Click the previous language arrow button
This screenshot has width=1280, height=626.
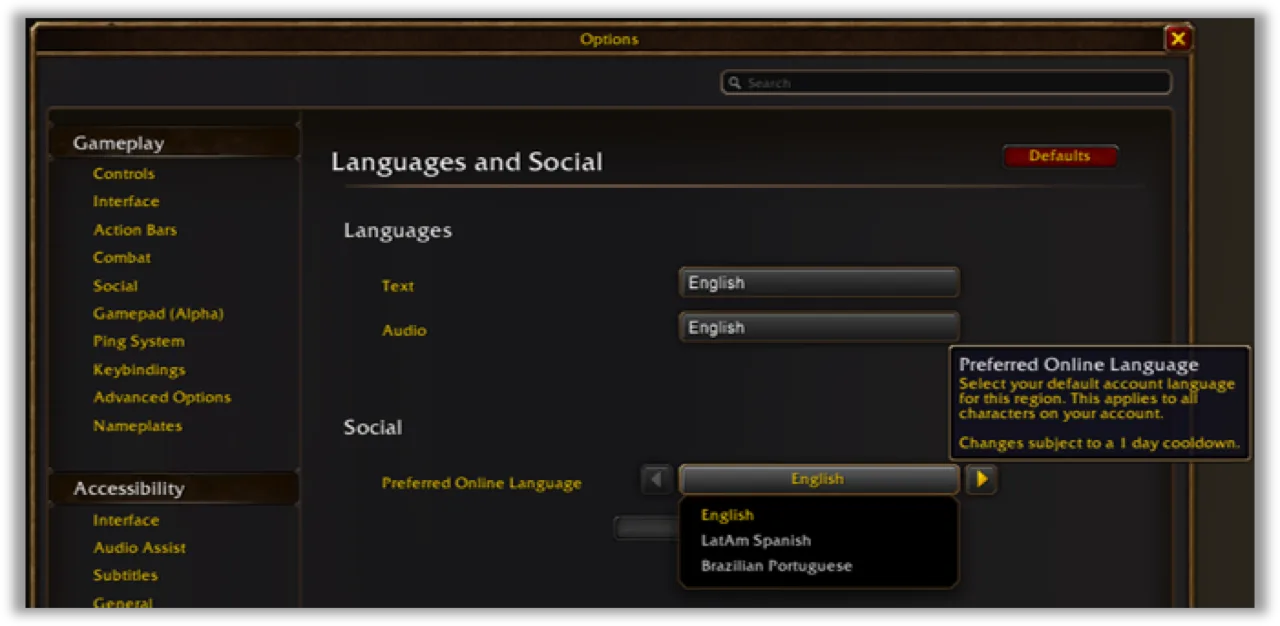(x=657, y=480)
